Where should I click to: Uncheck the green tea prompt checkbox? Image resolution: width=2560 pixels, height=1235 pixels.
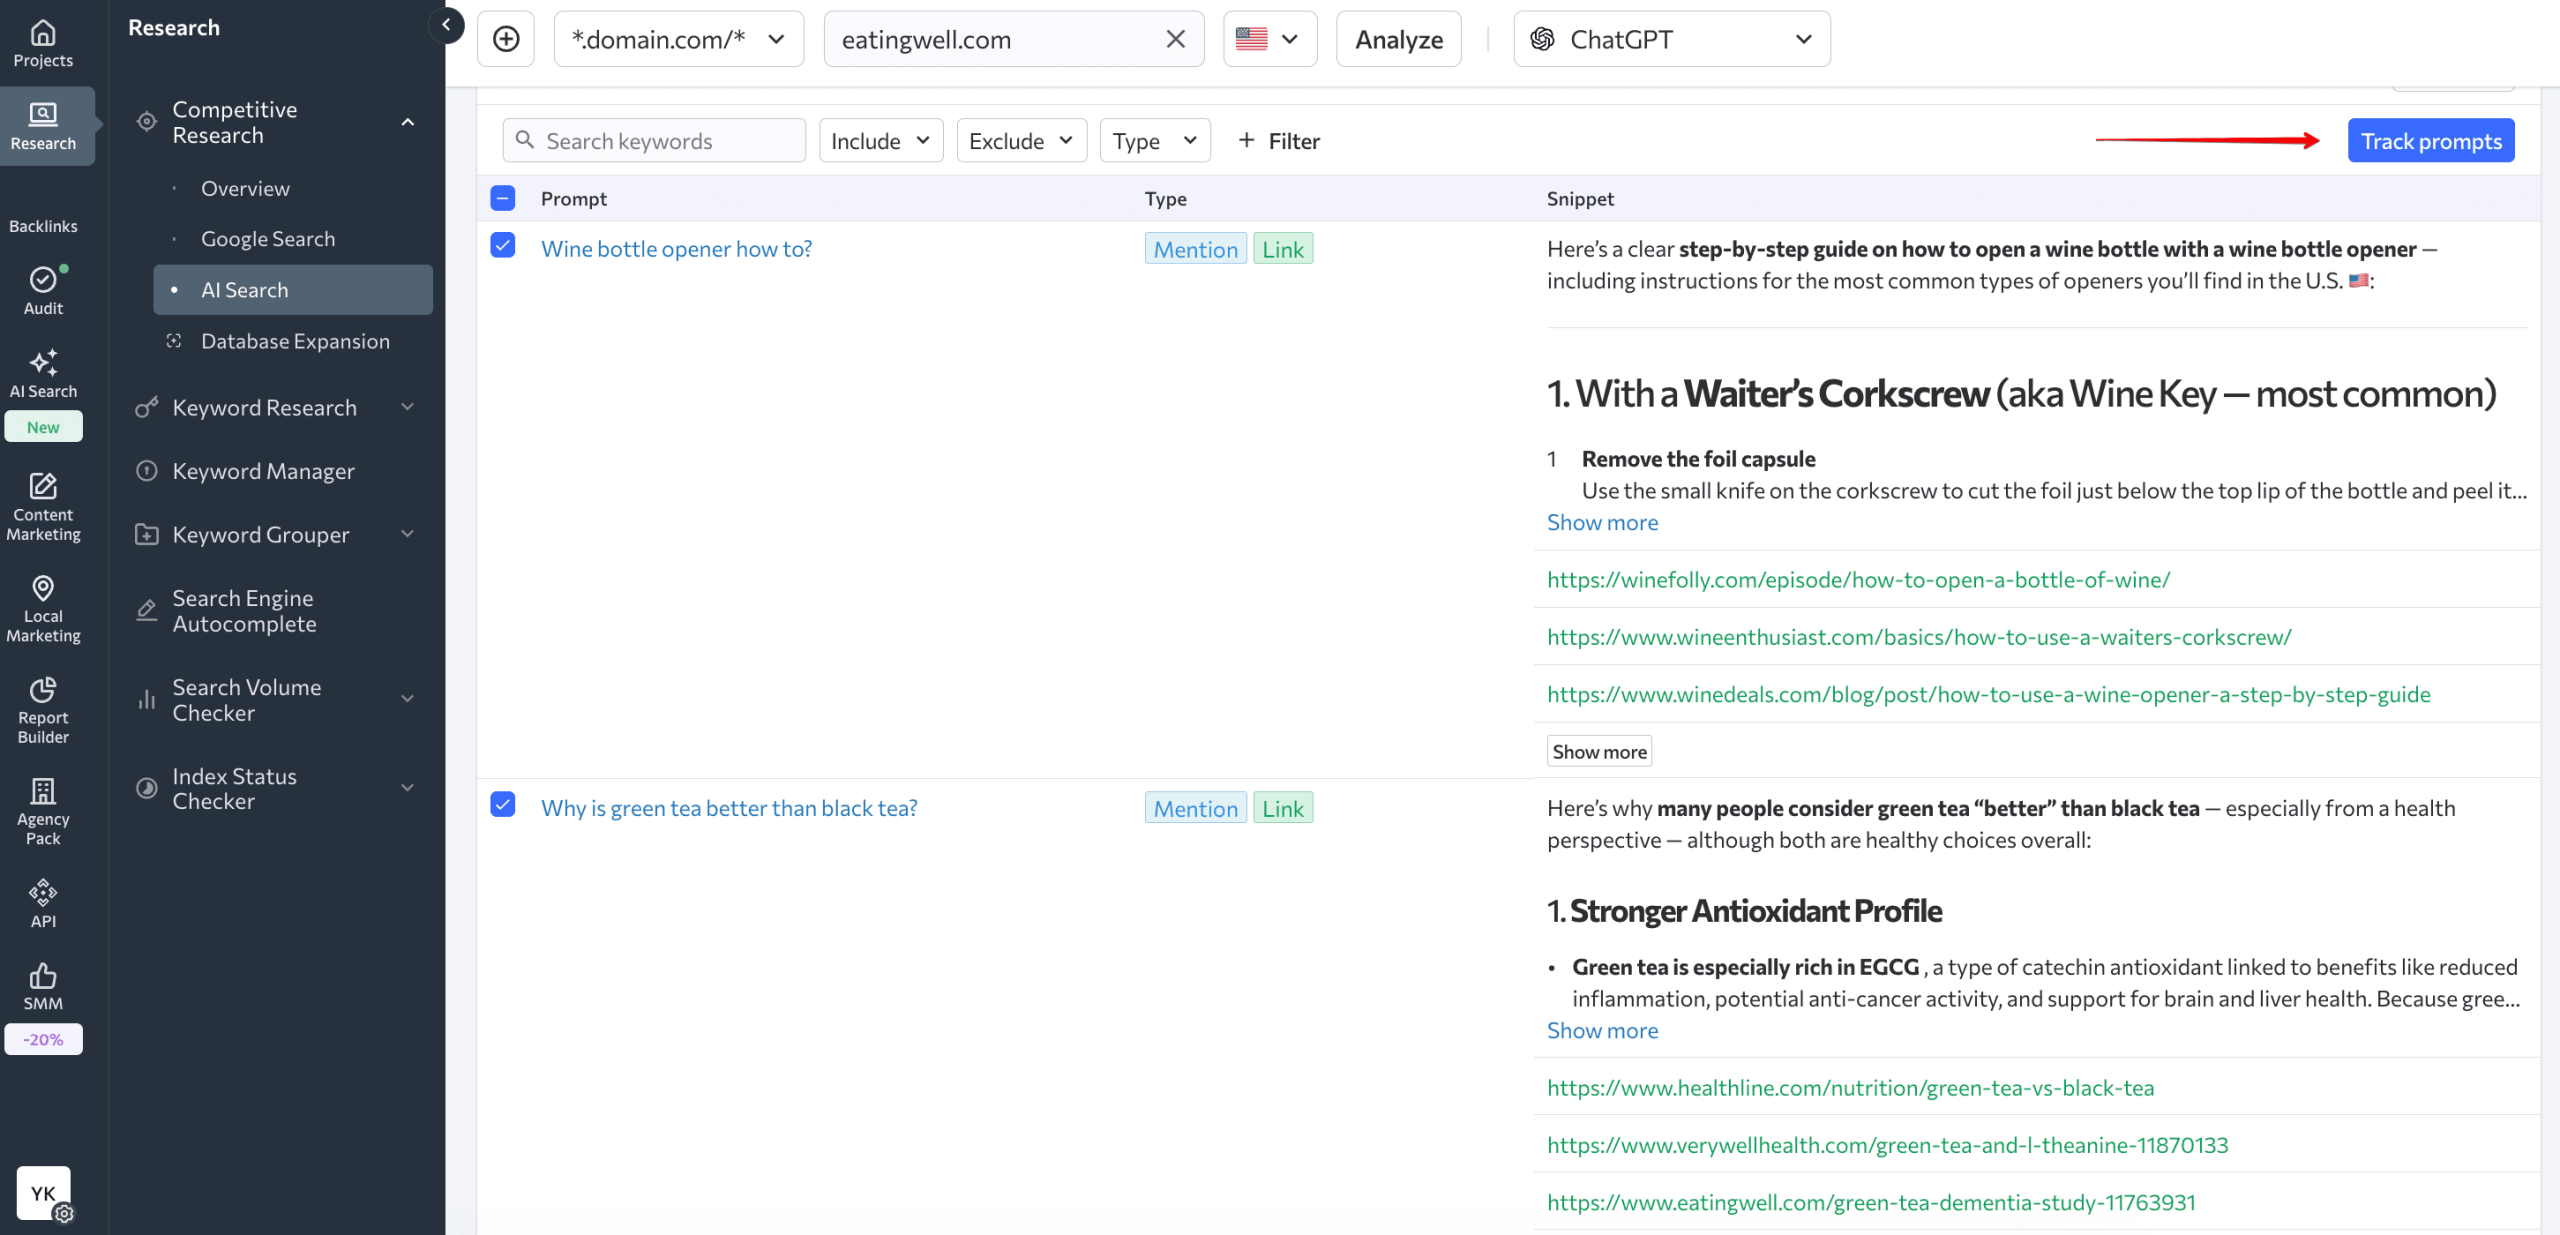[x=503, y=805]
